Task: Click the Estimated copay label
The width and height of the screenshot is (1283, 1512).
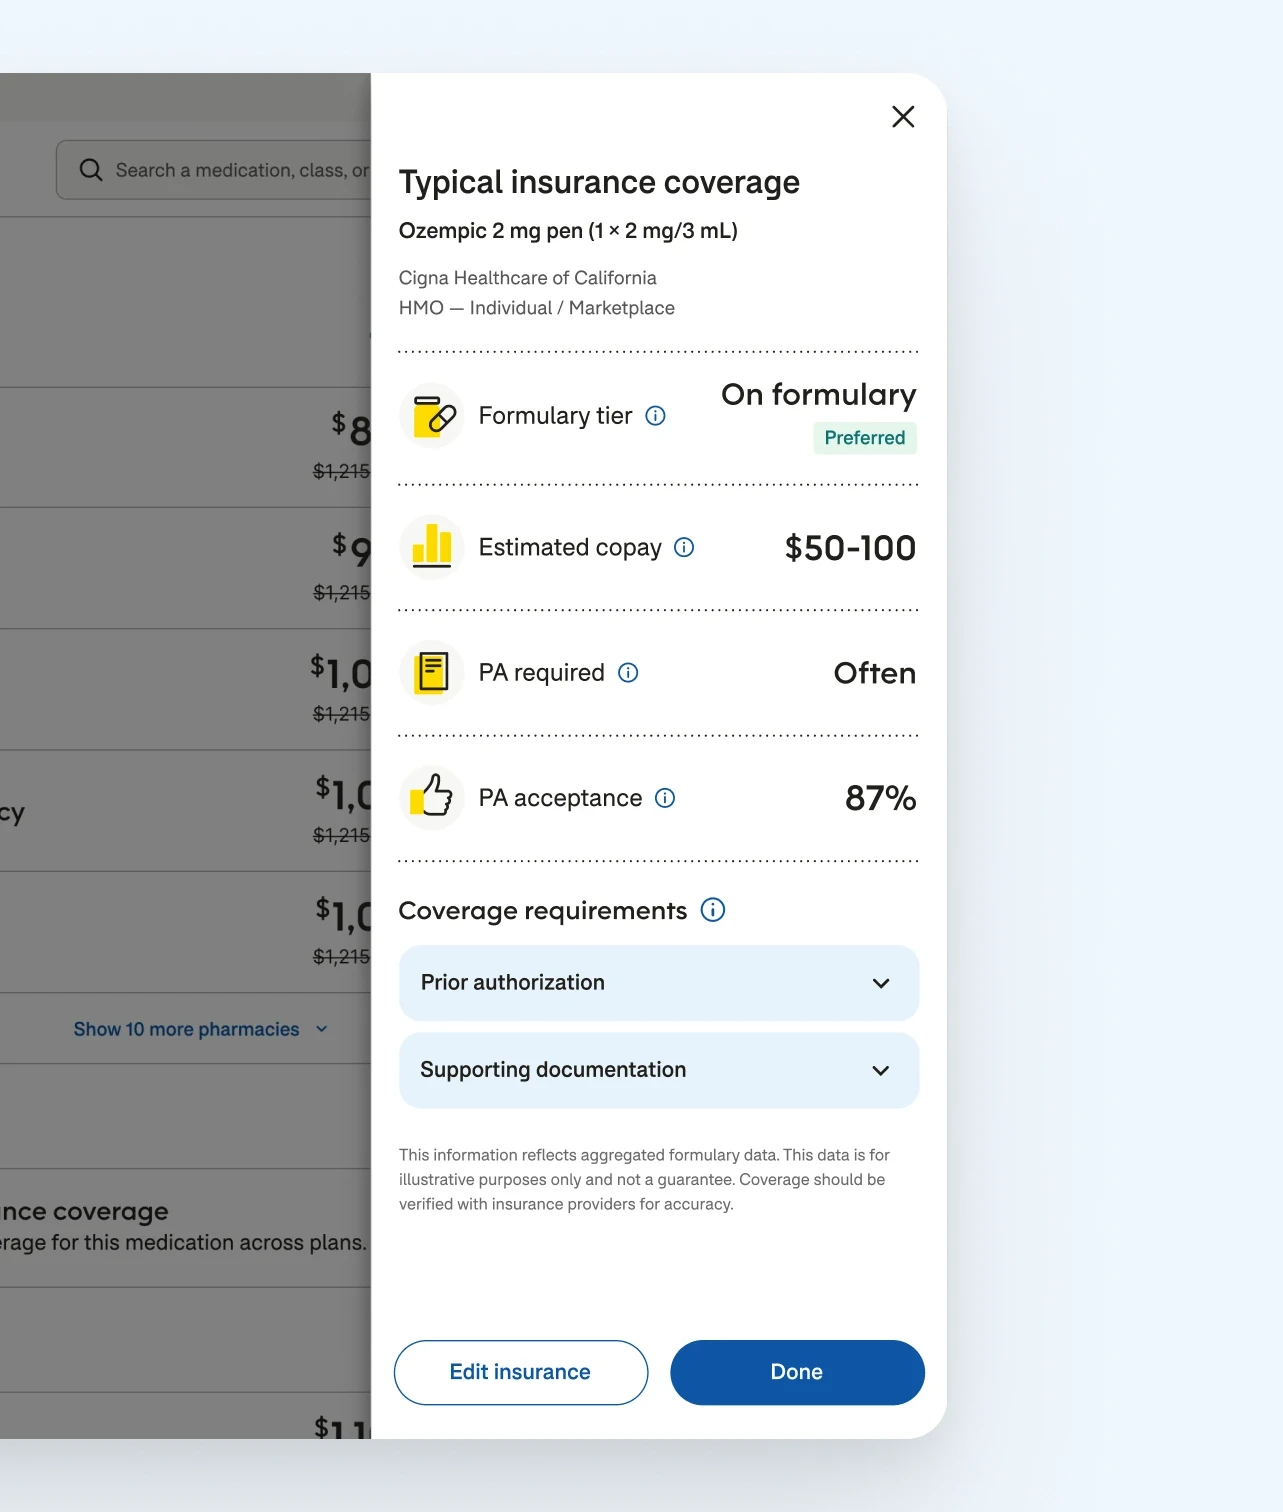Action: pos(570,548)
